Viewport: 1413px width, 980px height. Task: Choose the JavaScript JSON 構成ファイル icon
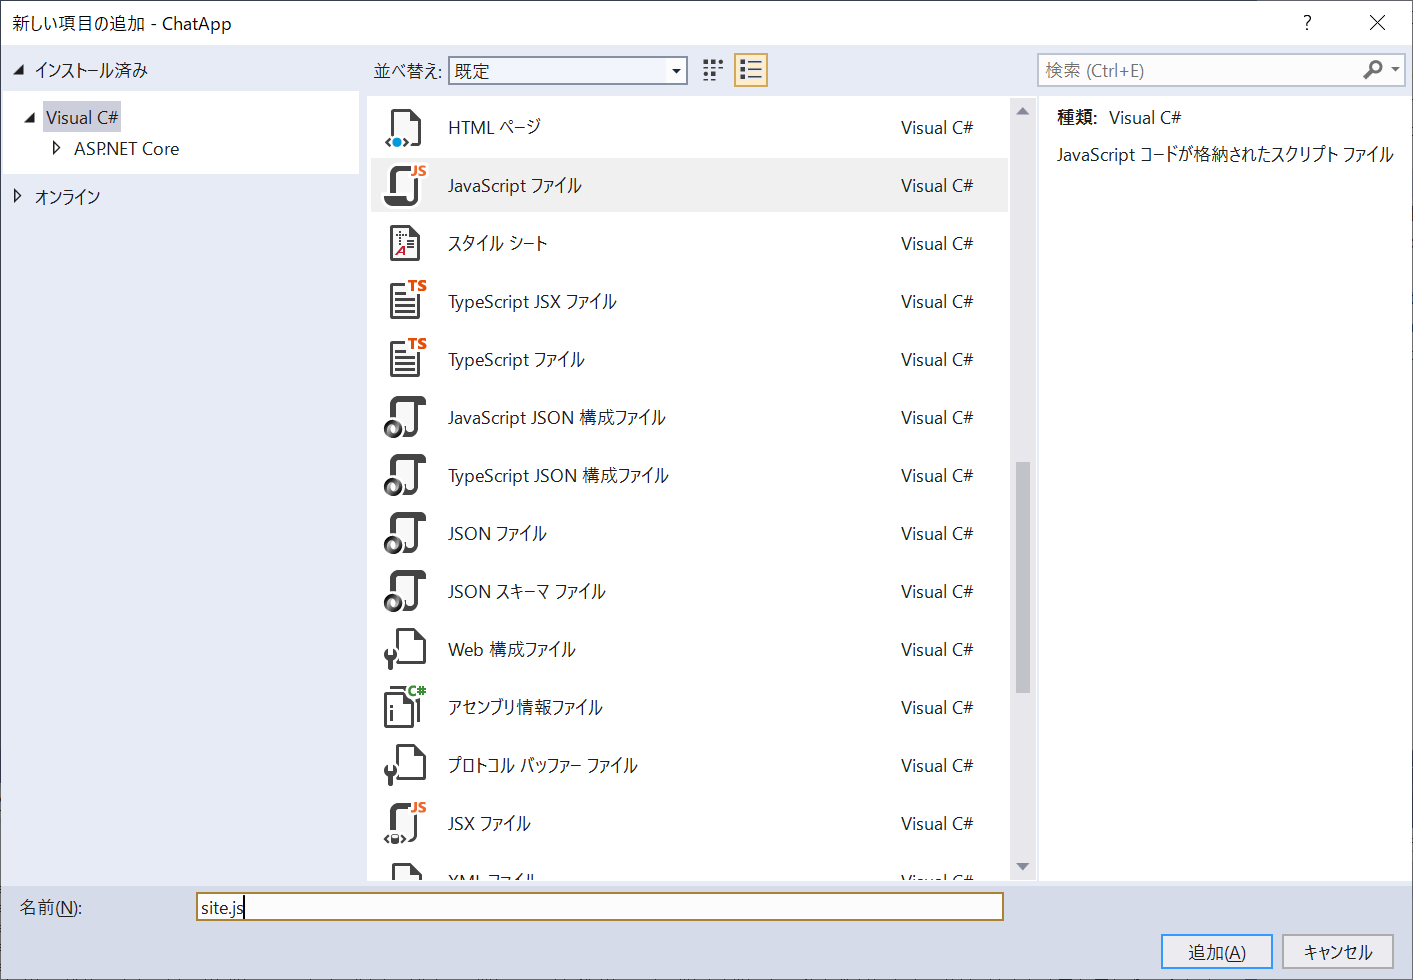click(x=405, y=418)
